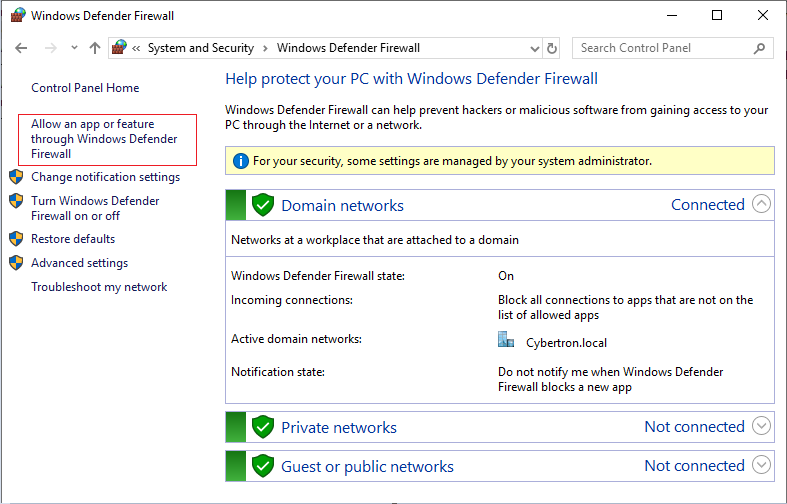Click the Search Control Panel field
Image resolution: width=787 pixels, height=504 pixels.
[x=660, y=48]
